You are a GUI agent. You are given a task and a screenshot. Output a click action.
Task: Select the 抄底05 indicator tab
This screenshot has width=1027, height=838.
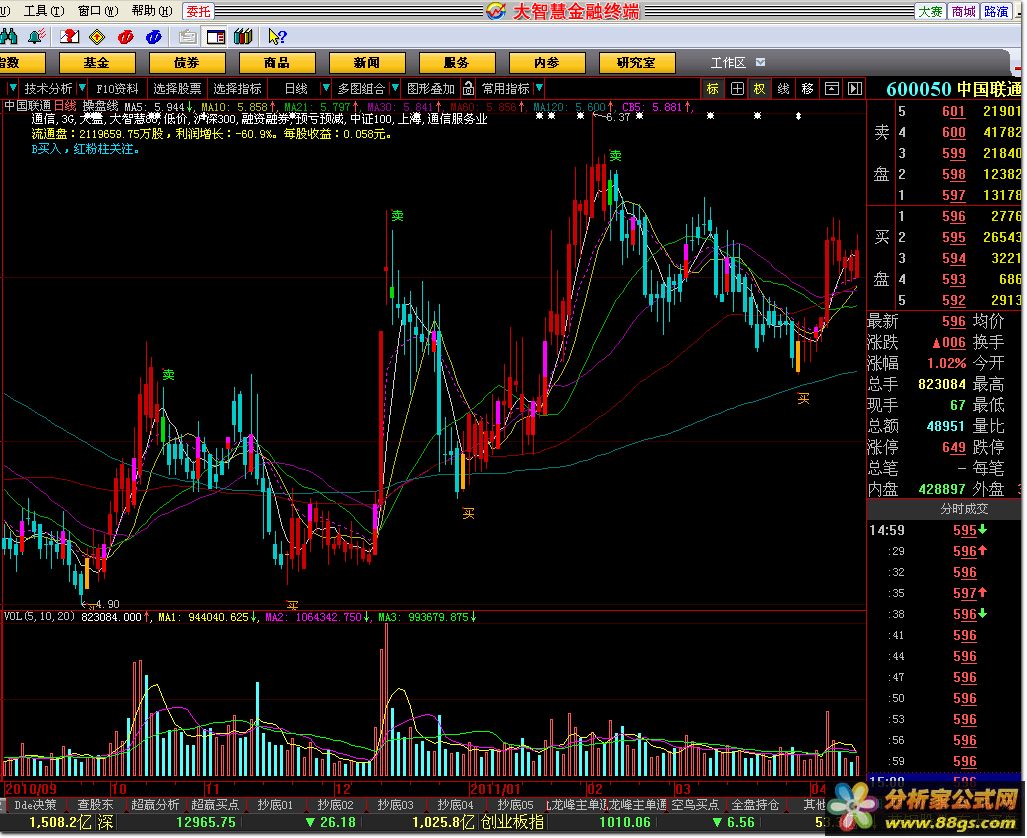pos(515,805)
